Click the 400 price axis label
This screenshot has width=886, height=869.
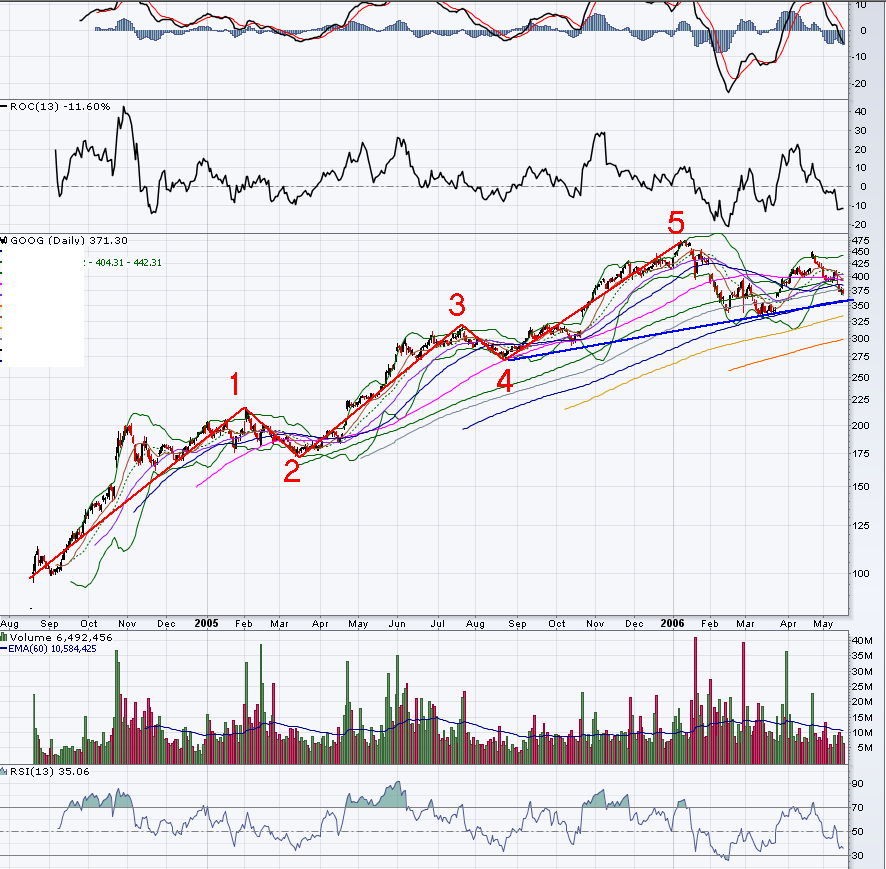(x=861, y=277)
